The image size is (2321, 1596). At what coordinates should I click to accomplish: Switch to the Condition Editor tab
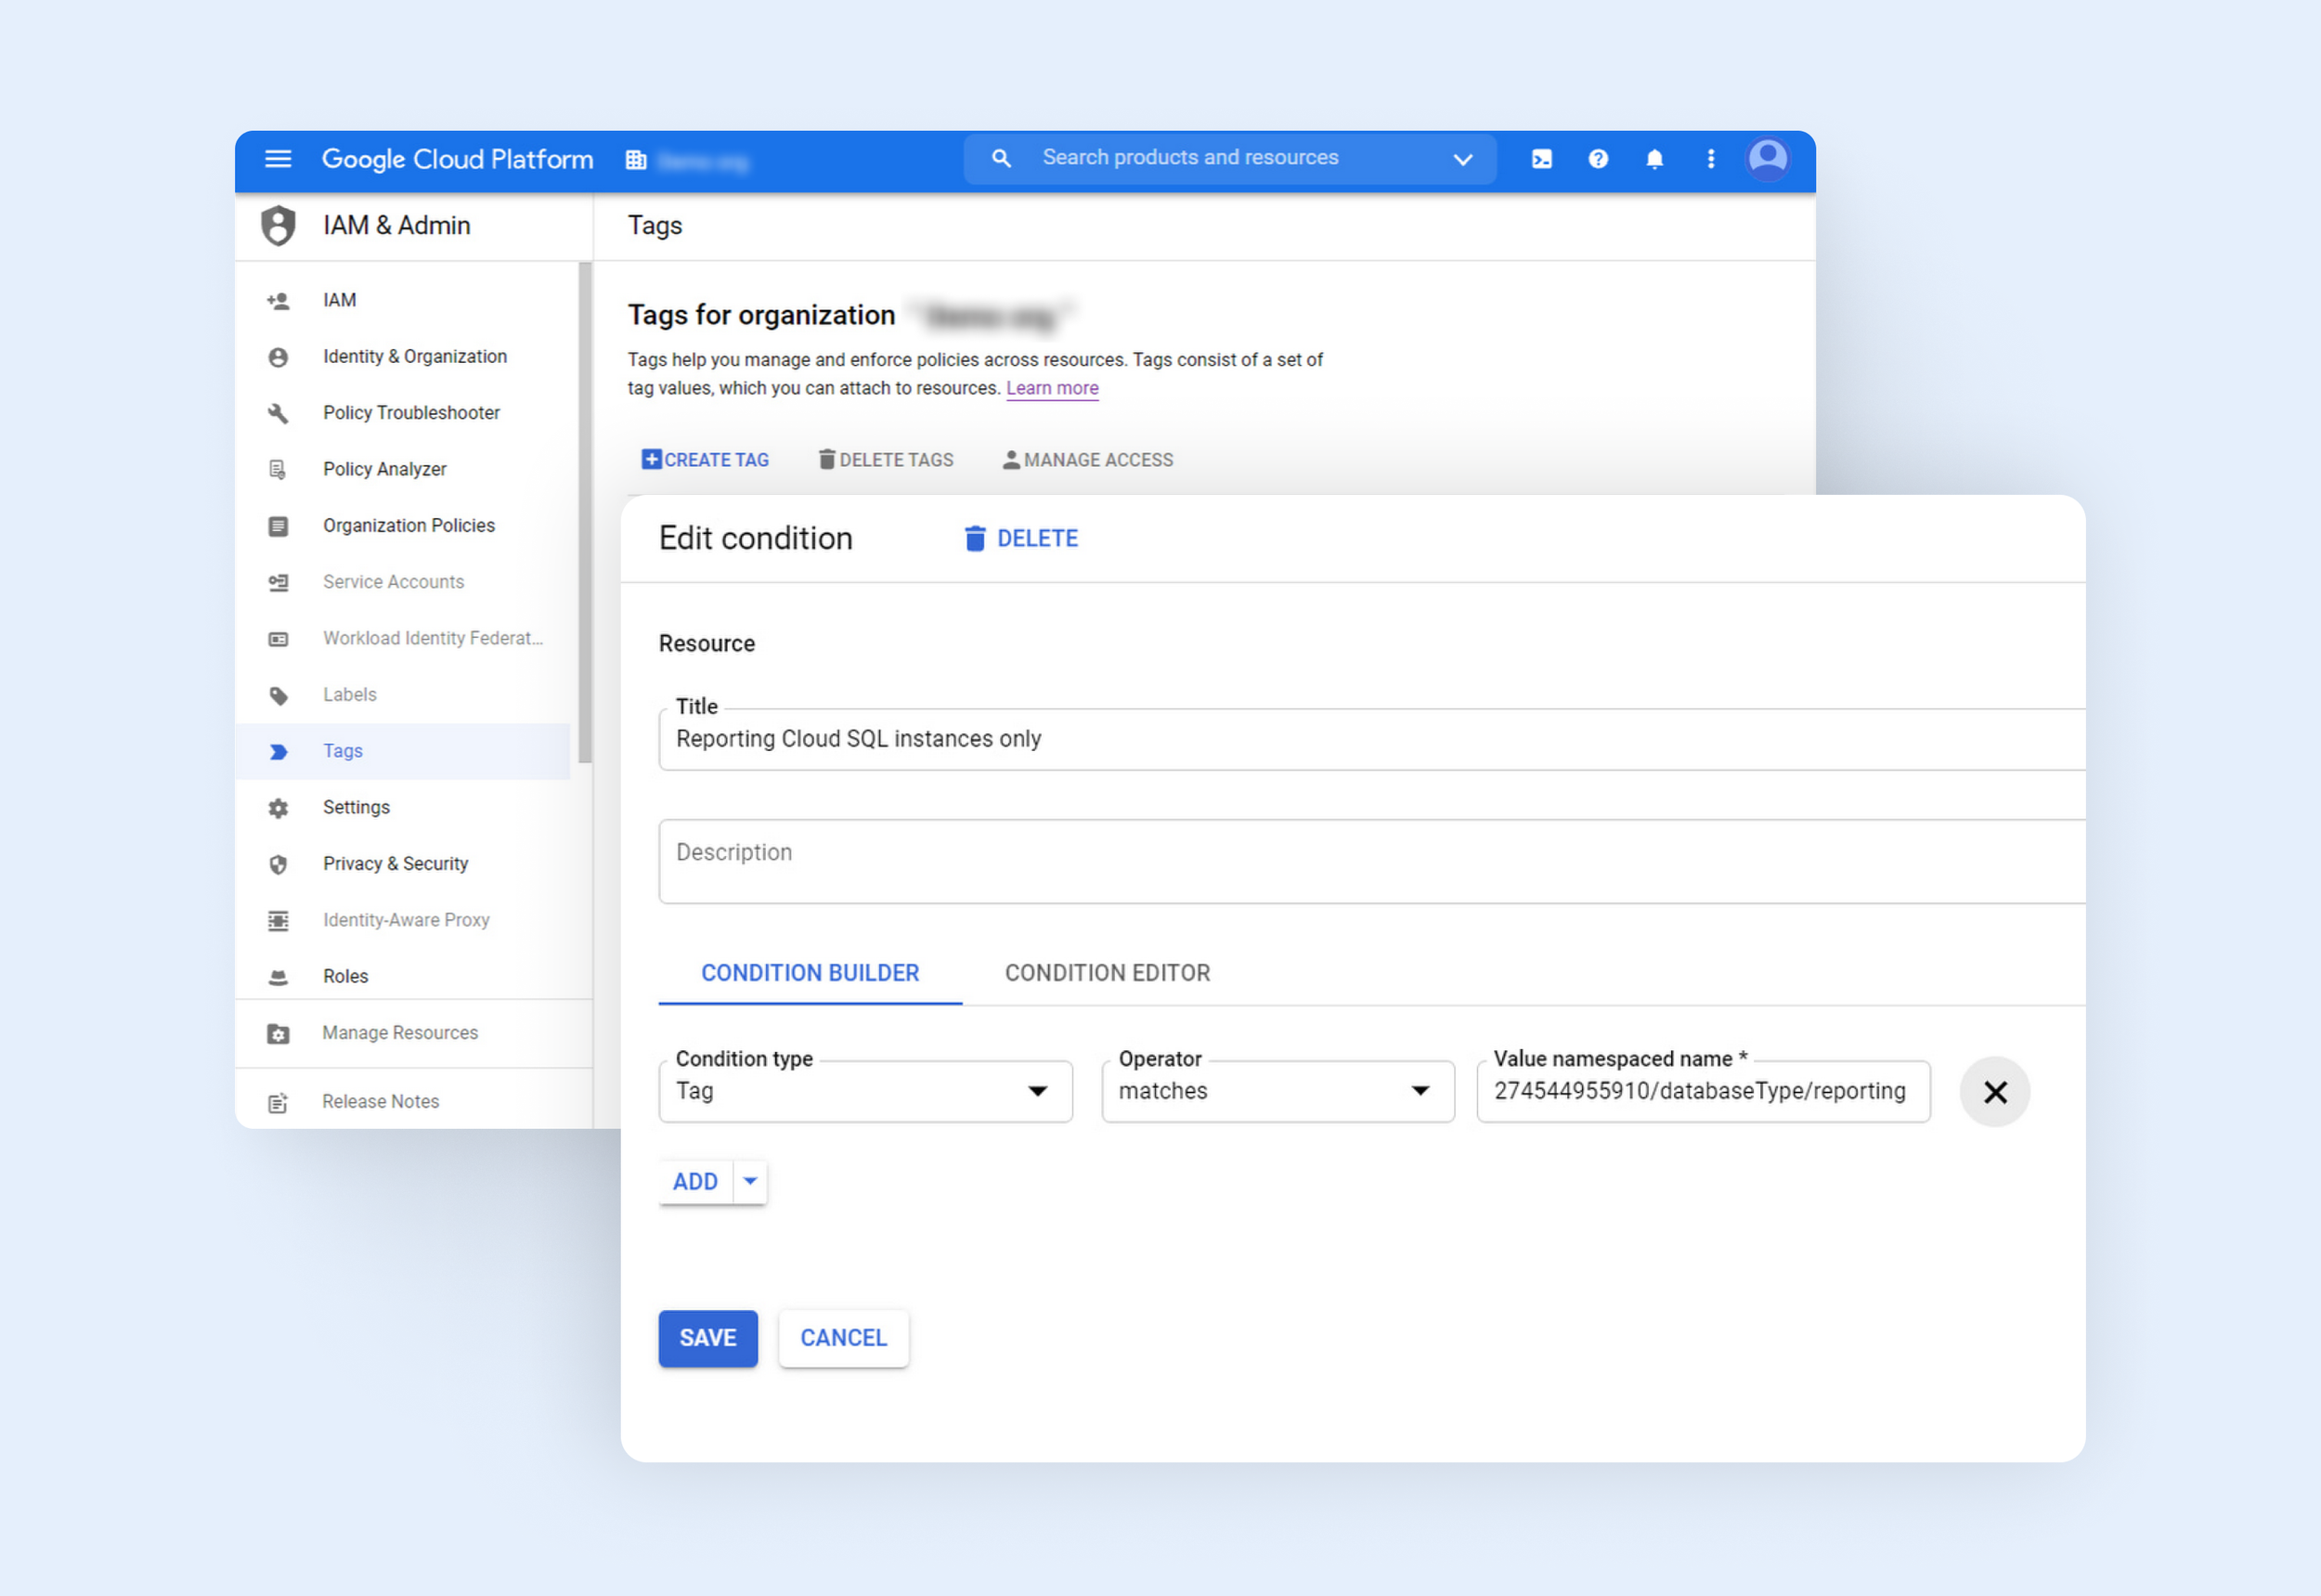(x=1107, y=973)
